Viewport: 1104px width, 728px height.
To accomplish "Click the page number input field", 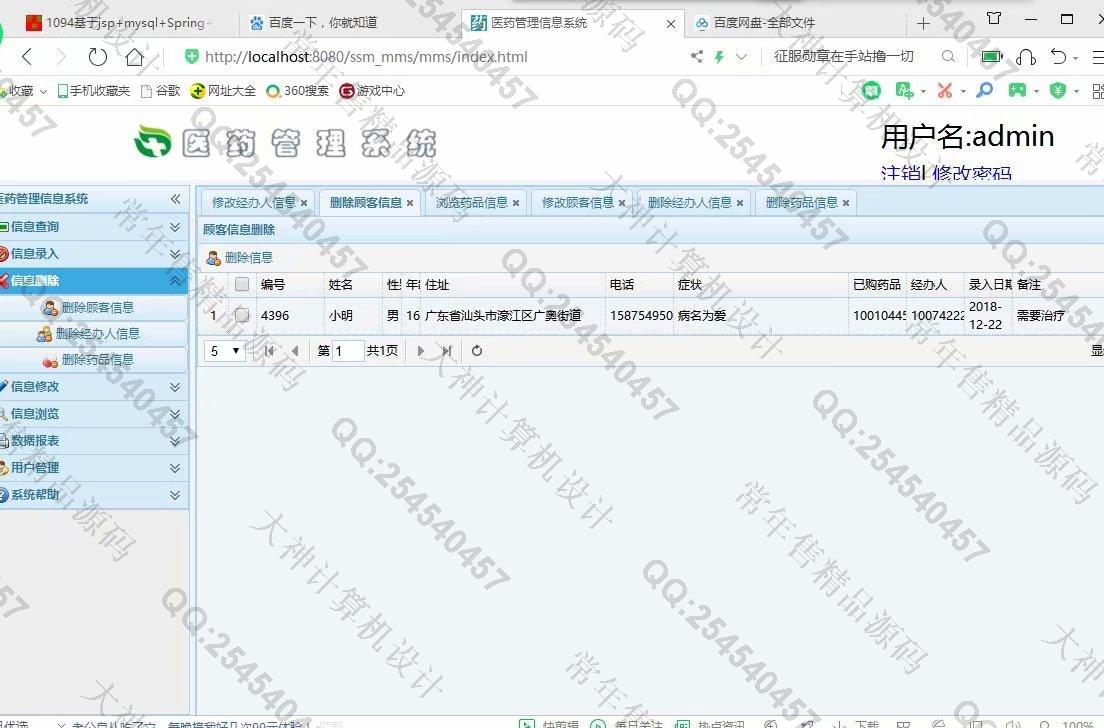I will click(347, 351).
